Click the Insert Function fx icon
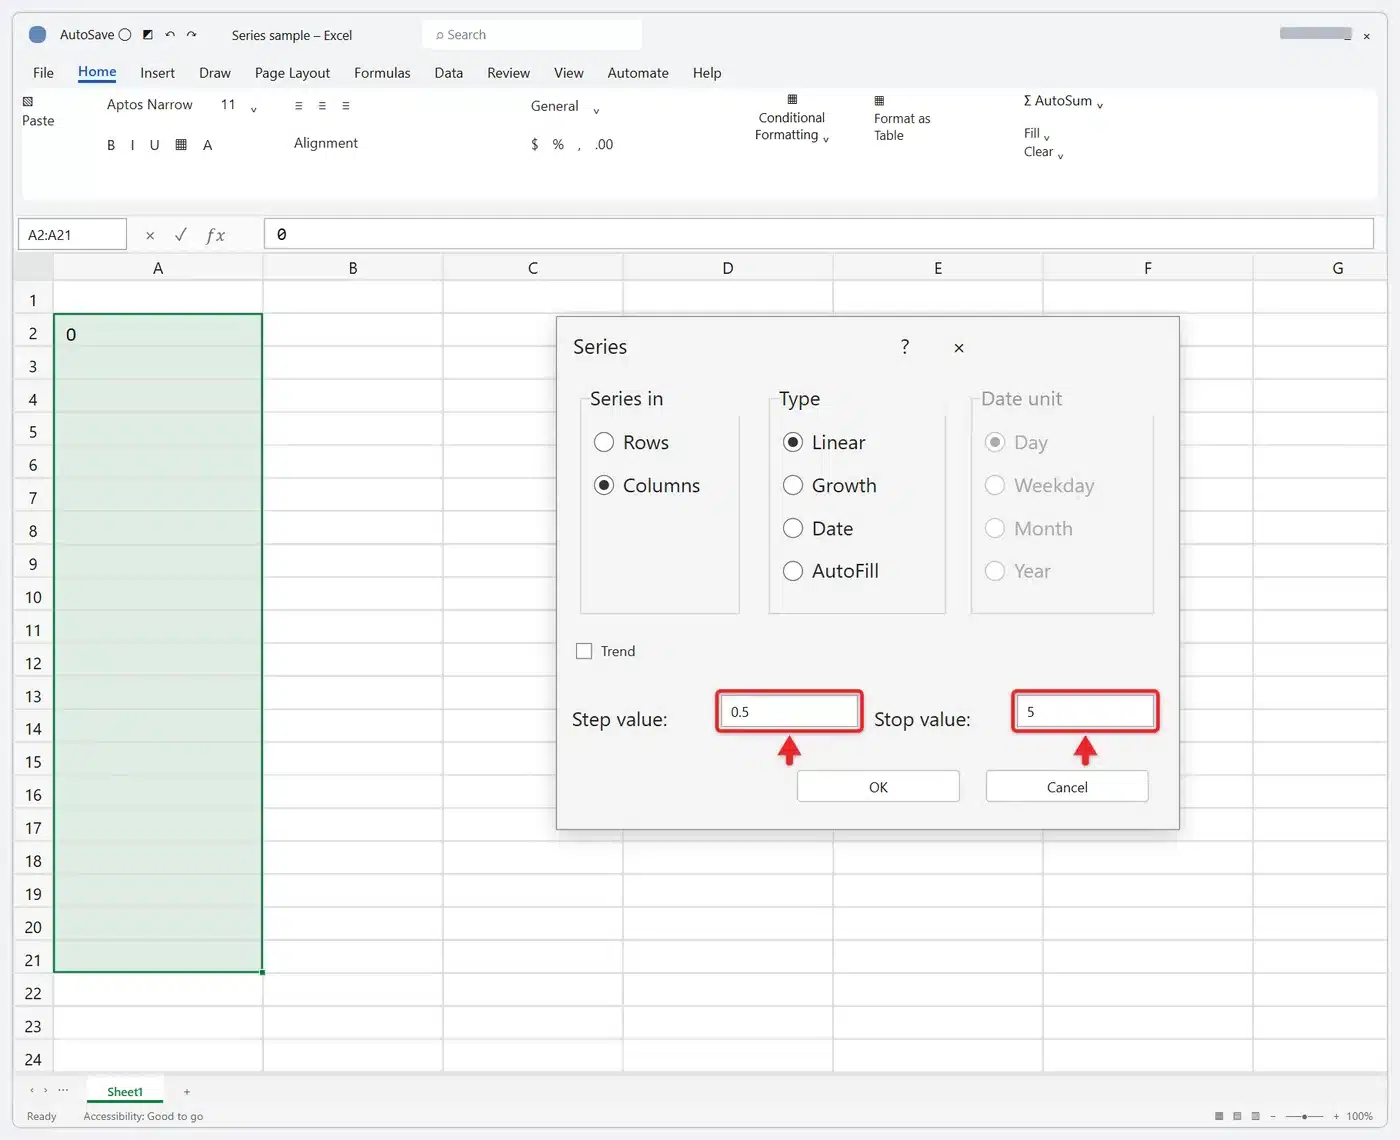 (x=215, y=235)
